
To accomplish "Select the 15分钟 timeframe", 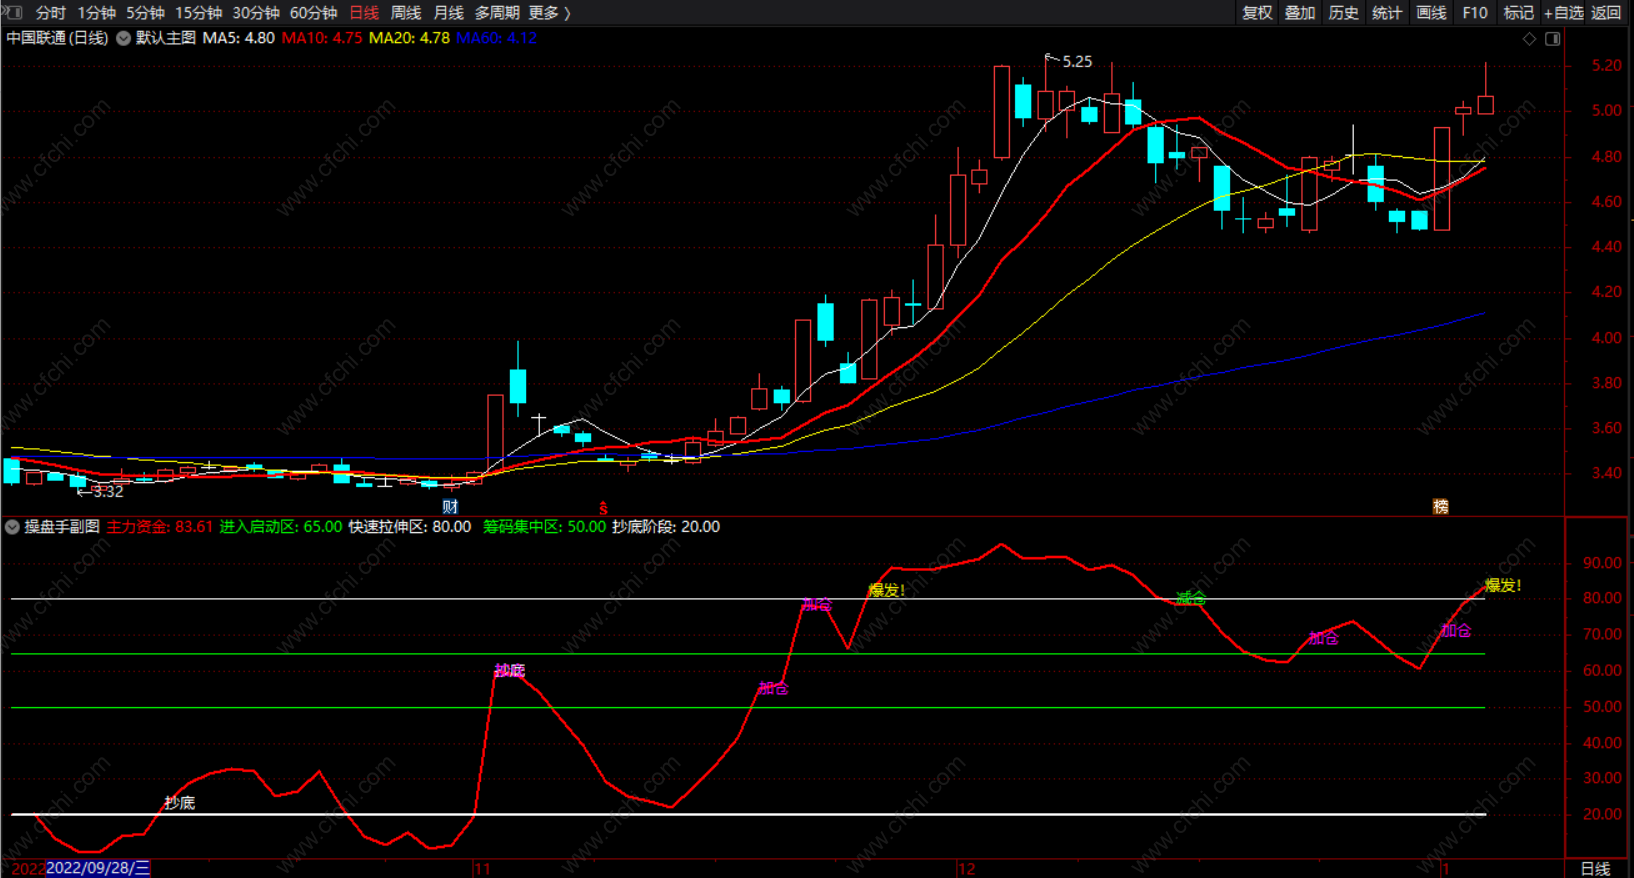I will (198, 13).
